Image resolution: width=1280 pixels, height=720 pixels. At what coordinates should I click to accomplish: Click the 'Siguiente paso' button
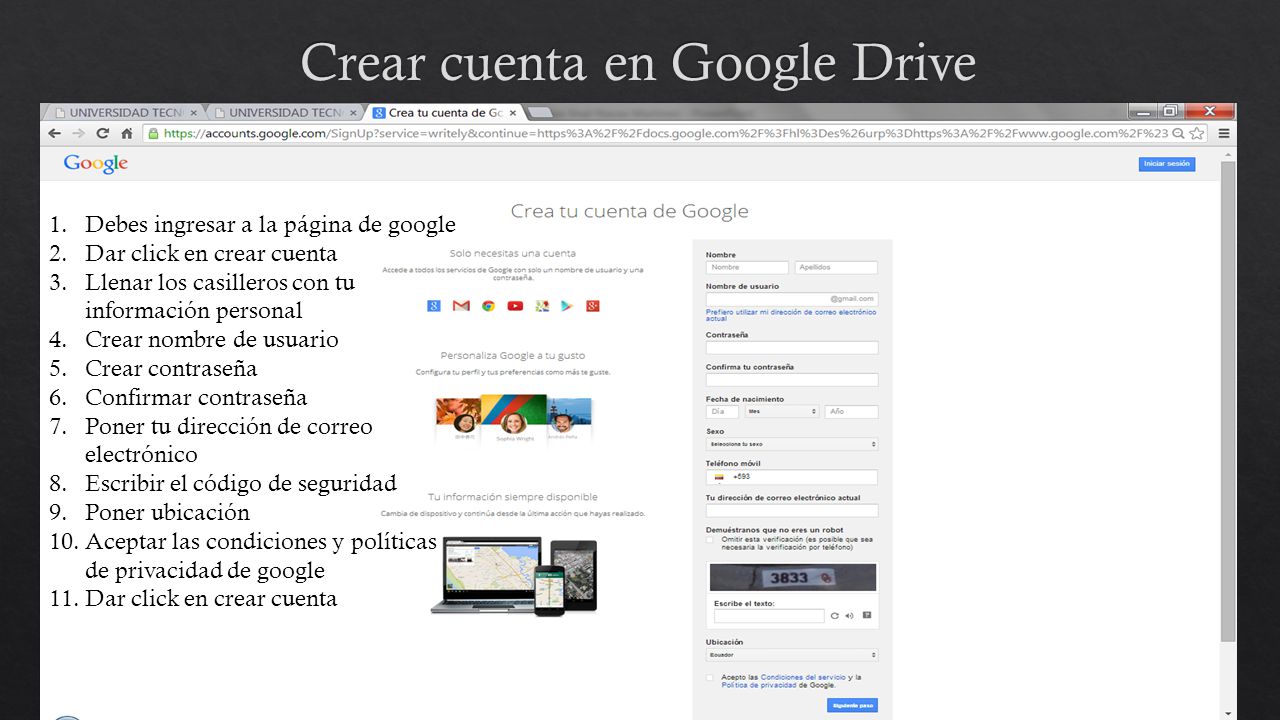(852, 705)
